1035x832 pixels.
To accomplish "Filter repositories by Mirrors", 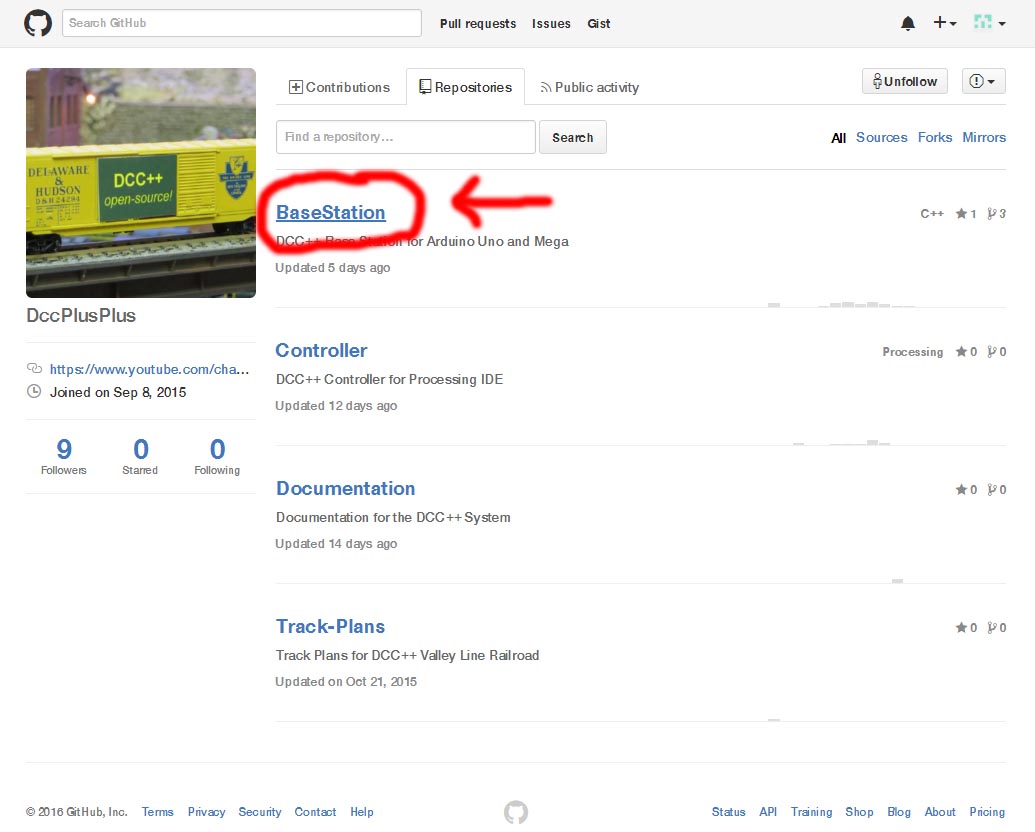I will [x=984, y=137].
